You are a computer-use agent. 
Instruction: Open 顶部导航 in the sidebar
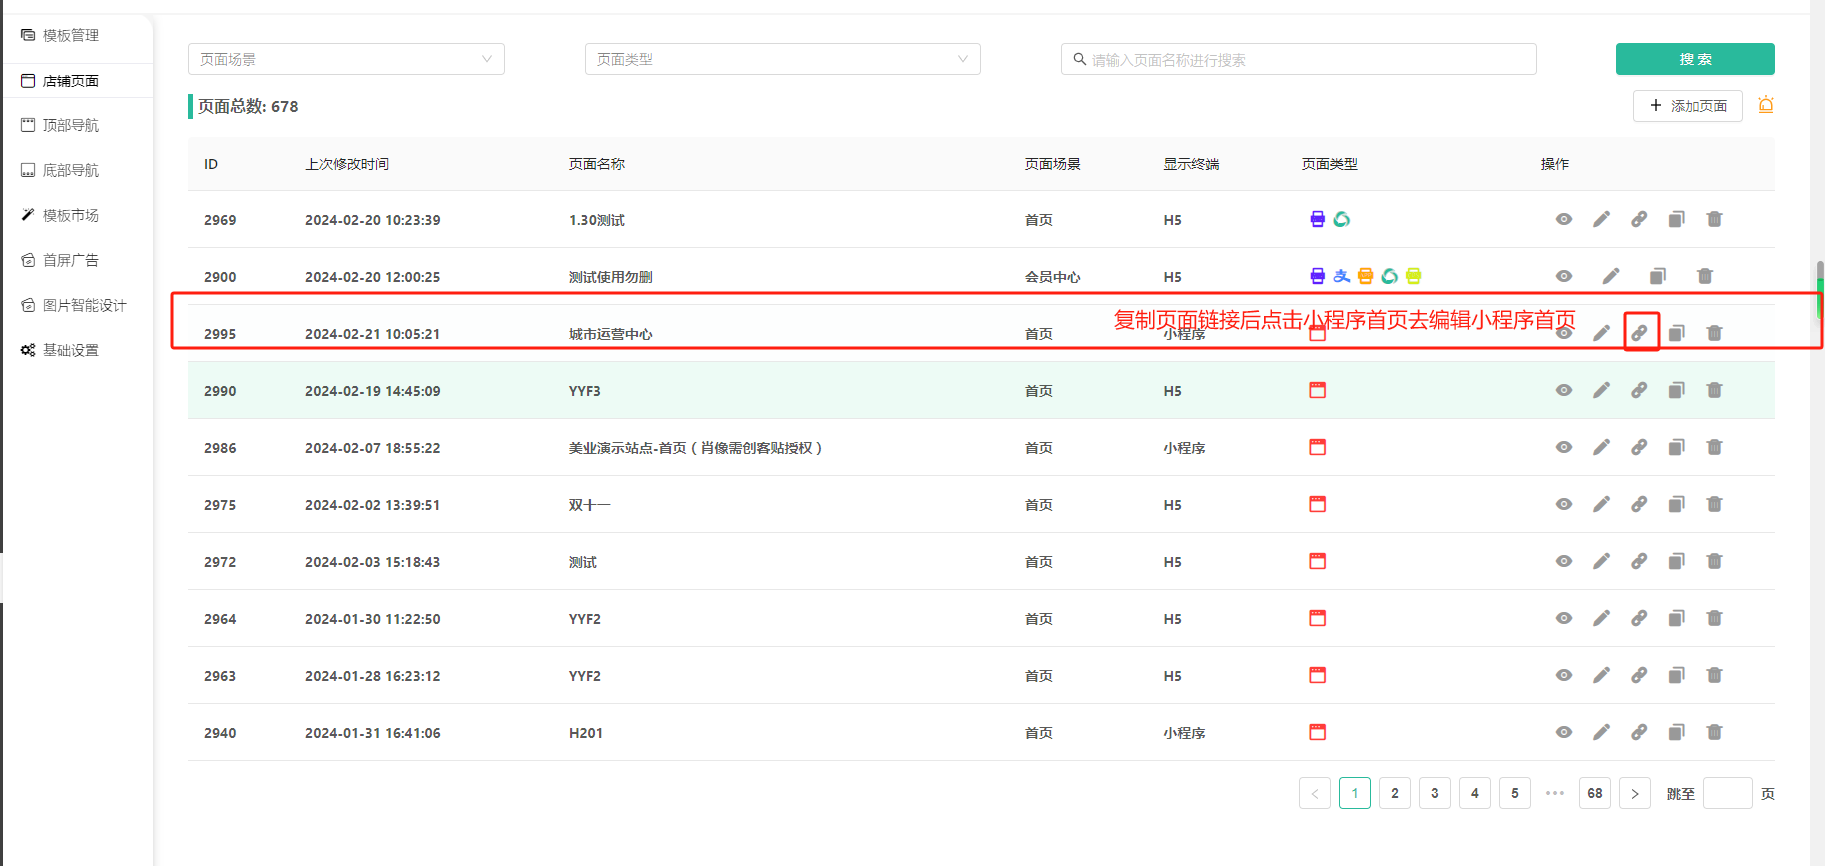point(70,125)
